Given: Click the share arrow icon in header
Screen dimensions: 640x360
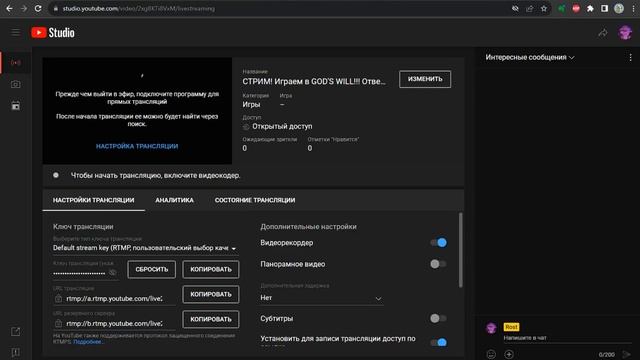Looking at the screenshot, I should point(603,33).
